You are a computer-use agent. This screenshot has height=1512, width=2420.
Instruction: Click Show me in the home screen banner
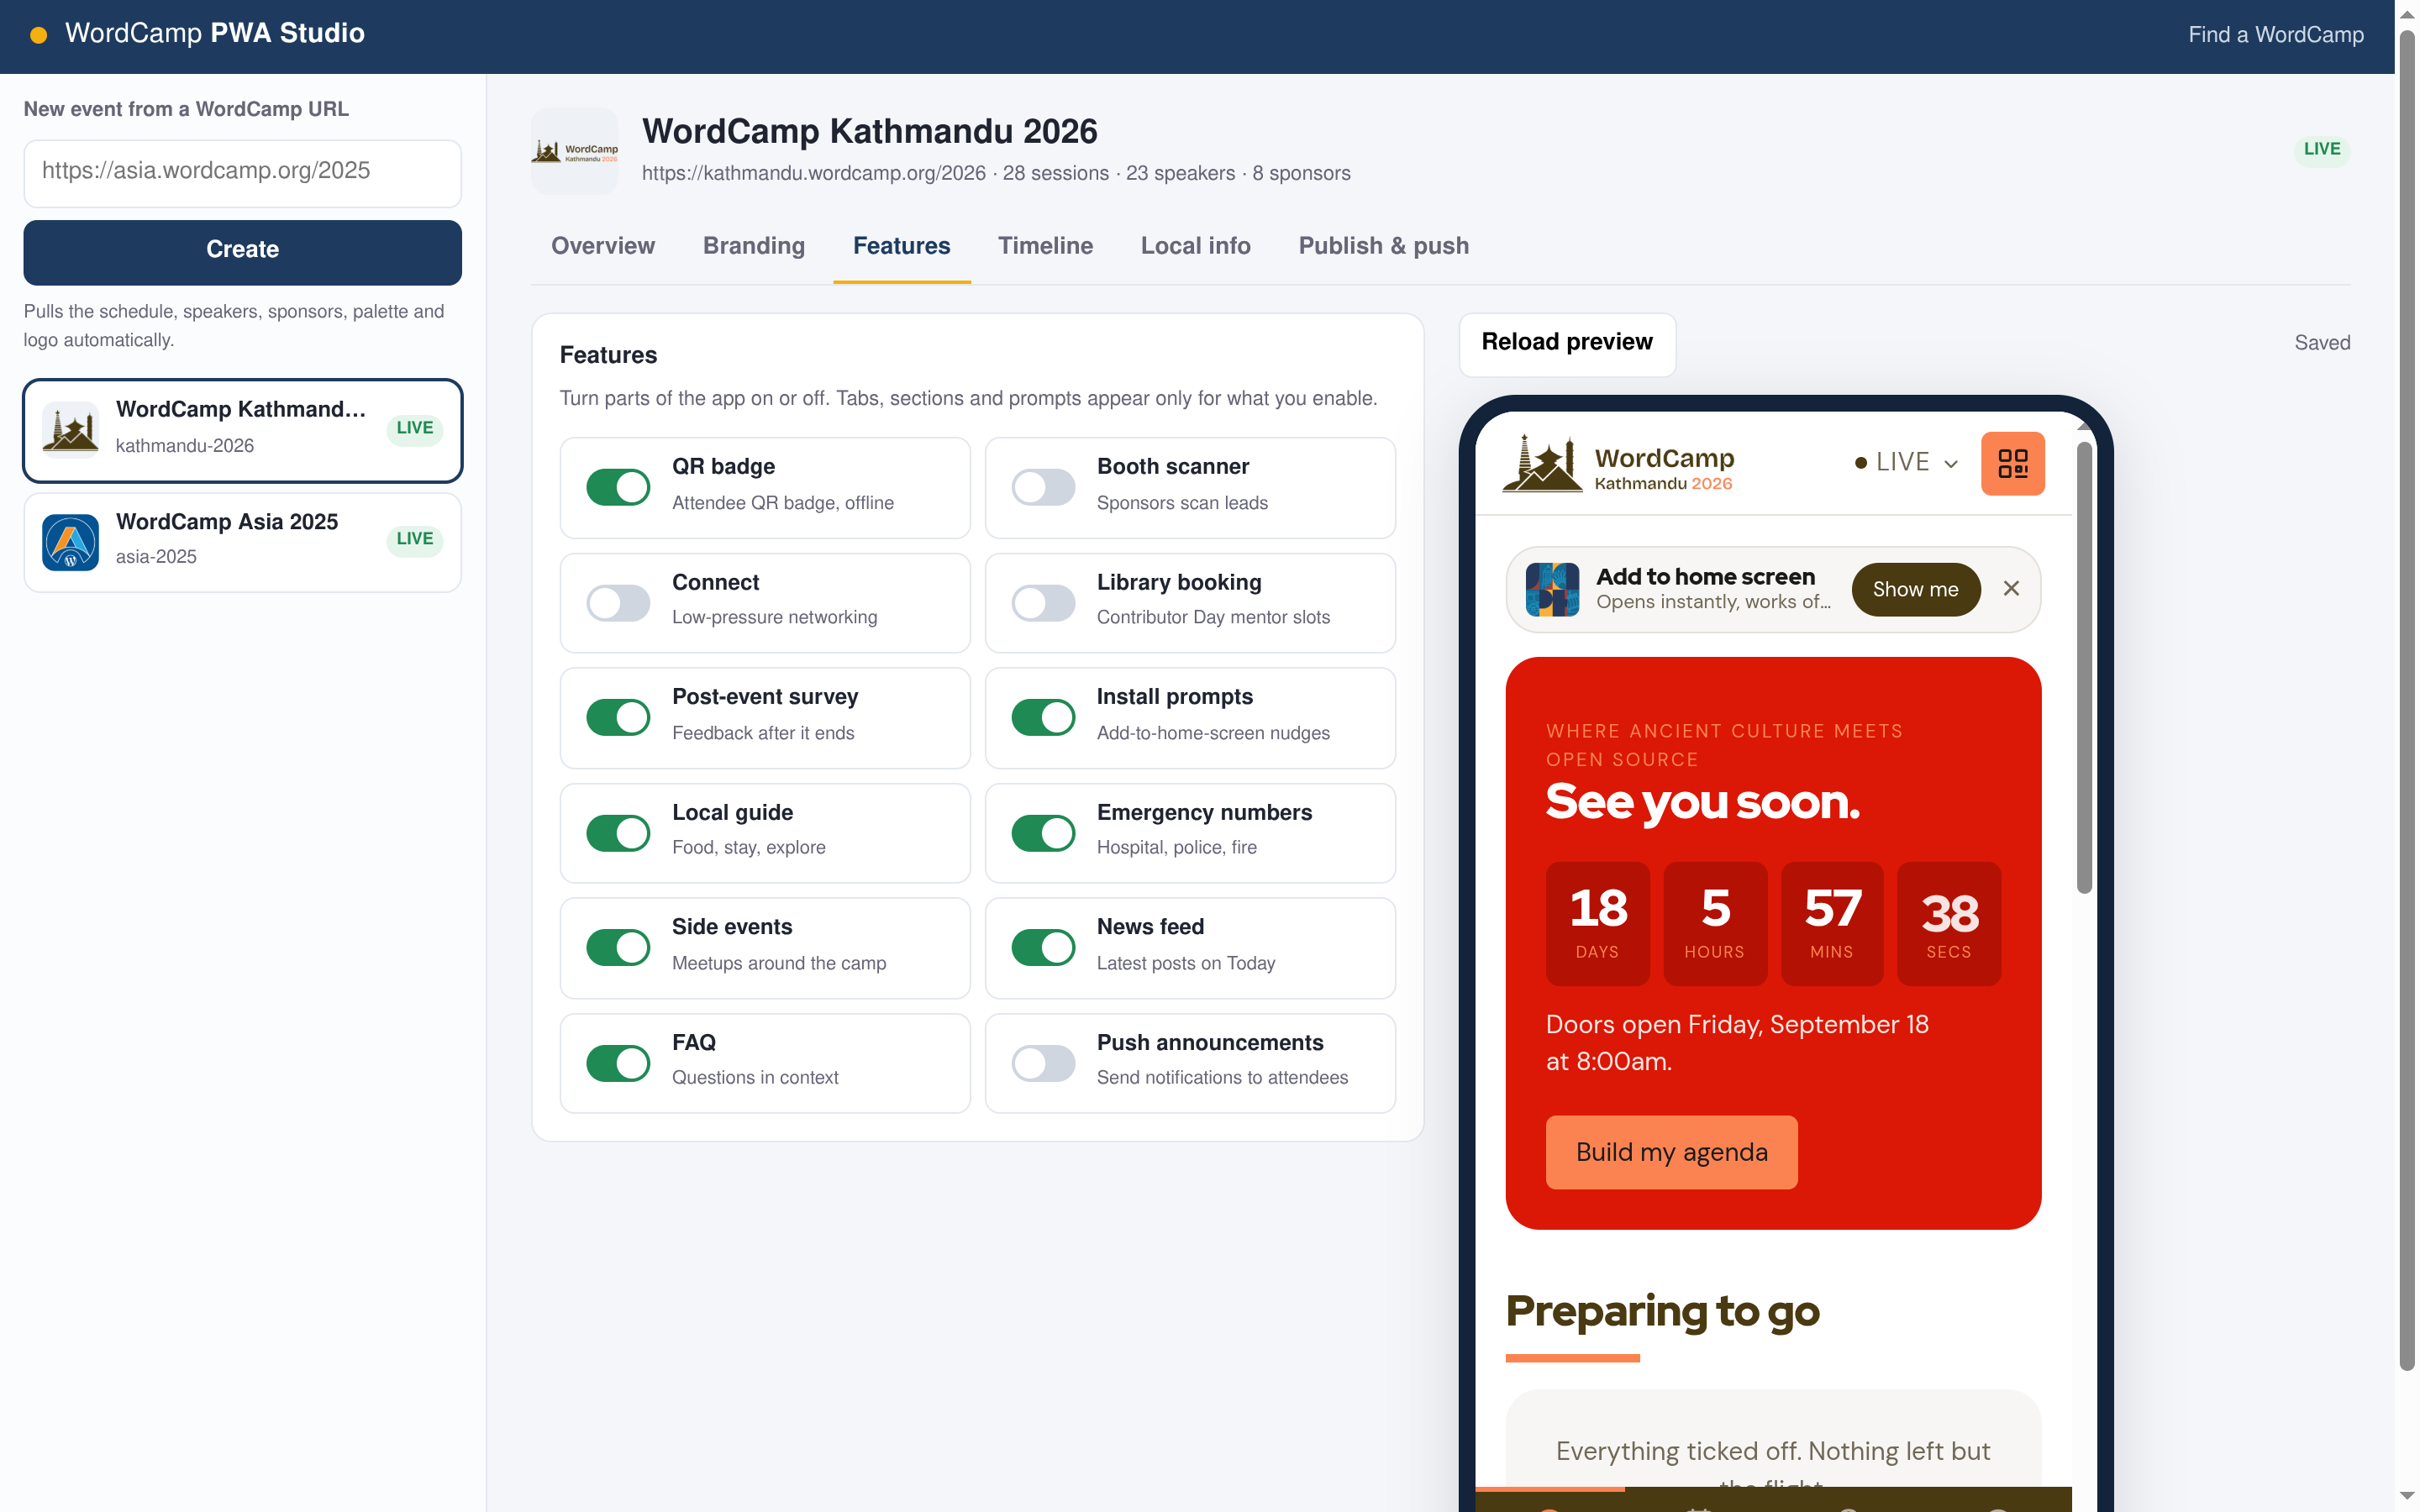coord(1915,589)
